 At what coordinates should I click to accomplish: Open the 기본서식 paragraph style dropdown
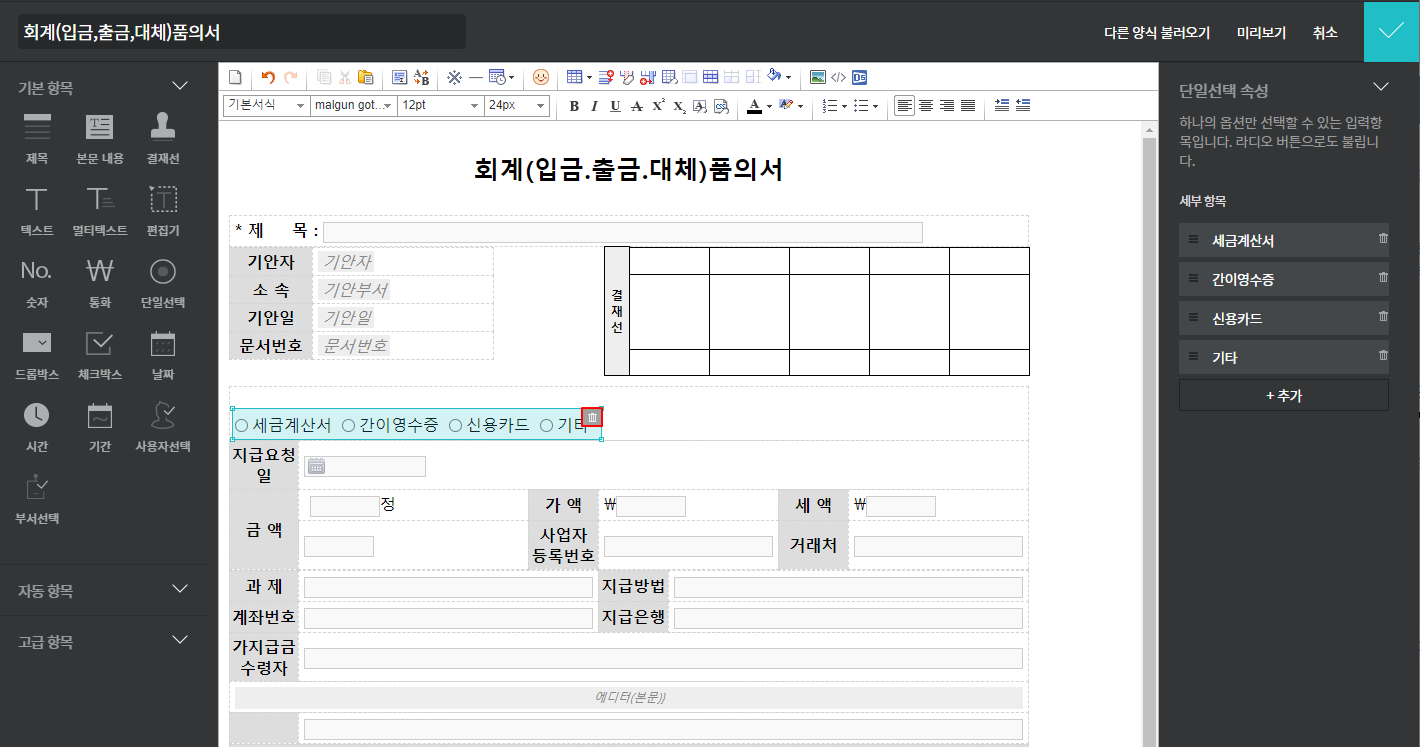click(266, 106)
